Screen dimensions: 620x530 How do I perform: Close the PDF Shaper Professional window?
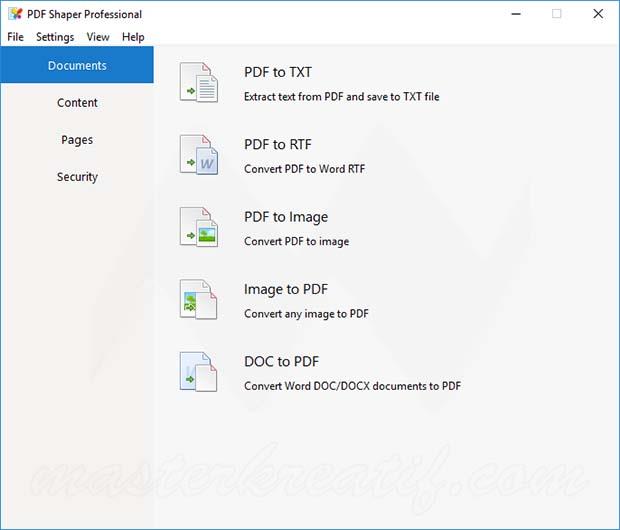tap(598, 14)
